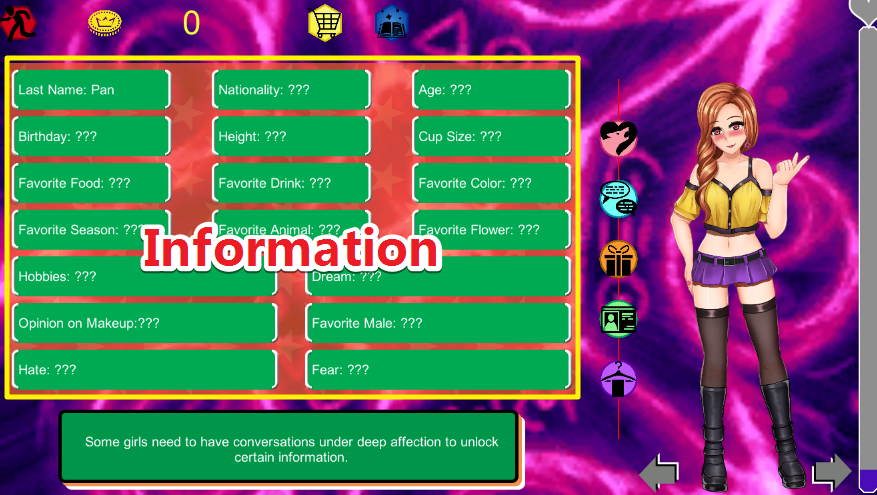Click the red 'Information' title text
Image resolution: width=877 pixels, height=495 pixels.
tap(291, 249)
